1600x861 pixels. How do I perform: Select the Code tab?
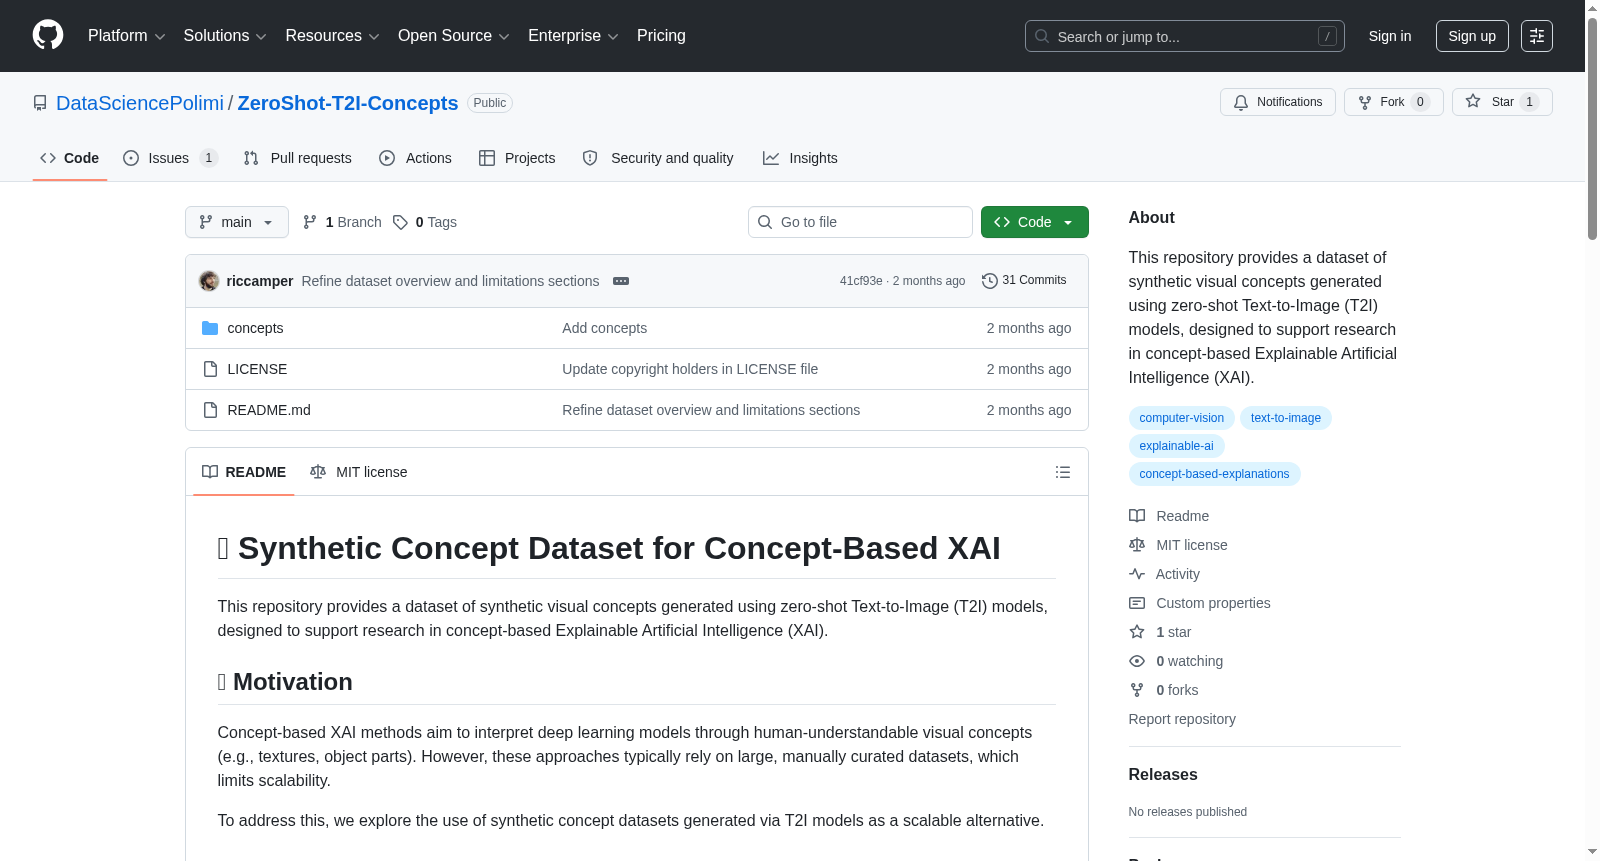pos(70,158)
